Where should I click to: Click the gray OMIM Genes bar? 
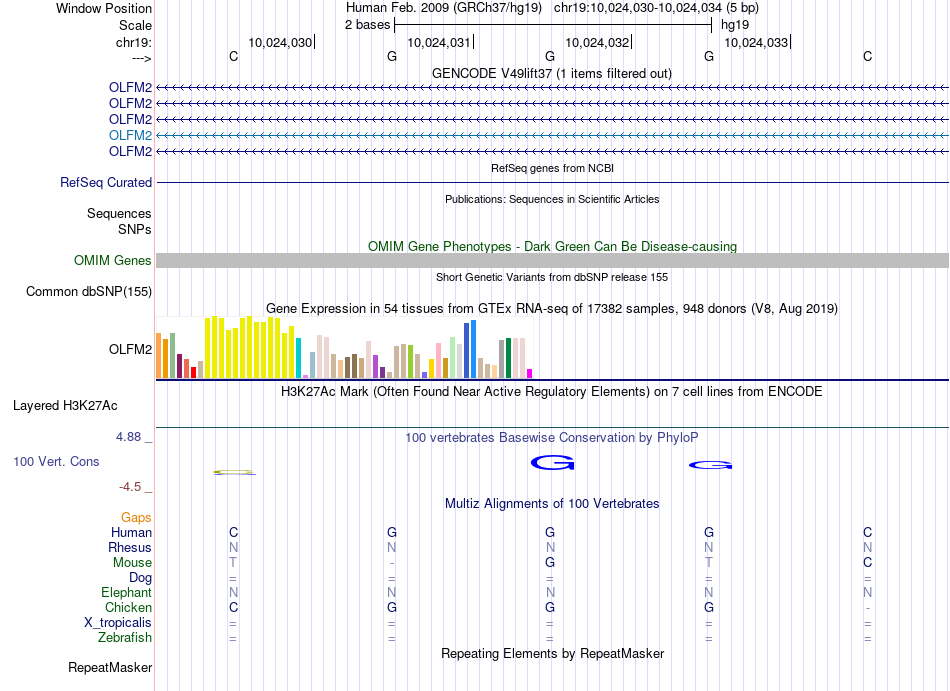(552, 260)
